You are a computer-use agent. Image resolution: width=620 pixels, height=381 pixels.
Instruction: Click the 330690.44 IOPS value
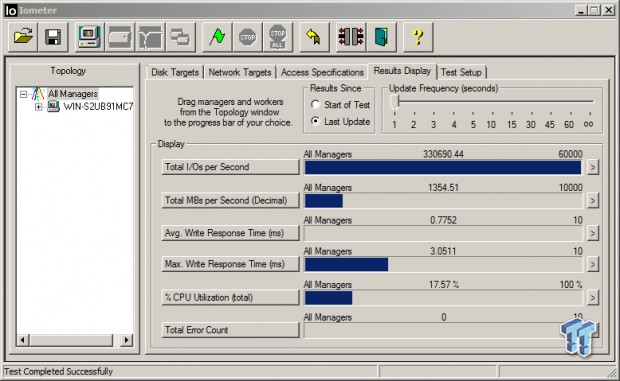[x=443, y=154]
